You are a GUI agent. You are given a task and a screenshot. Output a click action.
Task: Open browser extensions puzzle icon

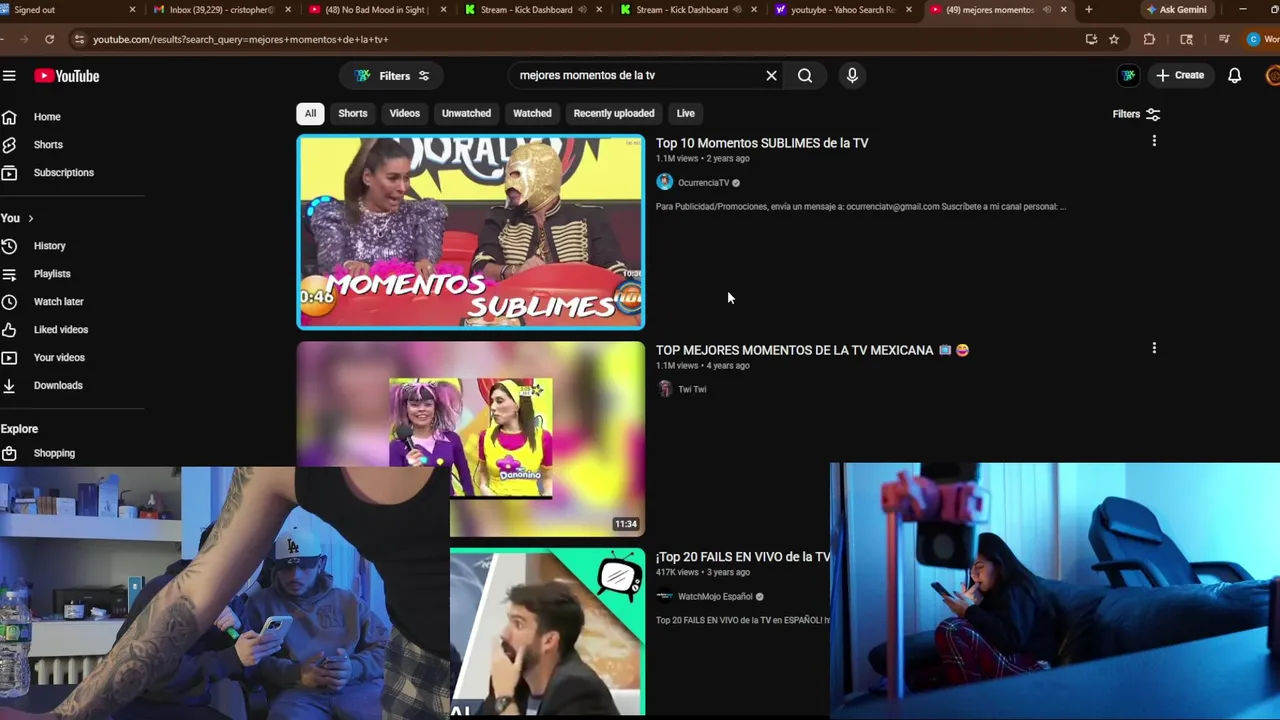coord(1149,39)
